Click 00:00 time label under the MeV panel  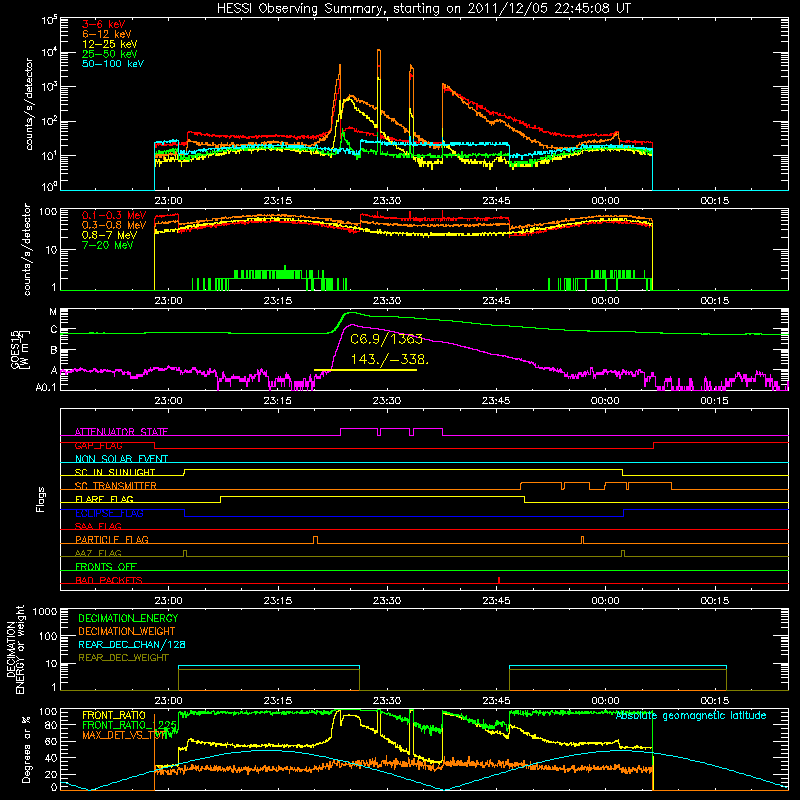(605, 301)
